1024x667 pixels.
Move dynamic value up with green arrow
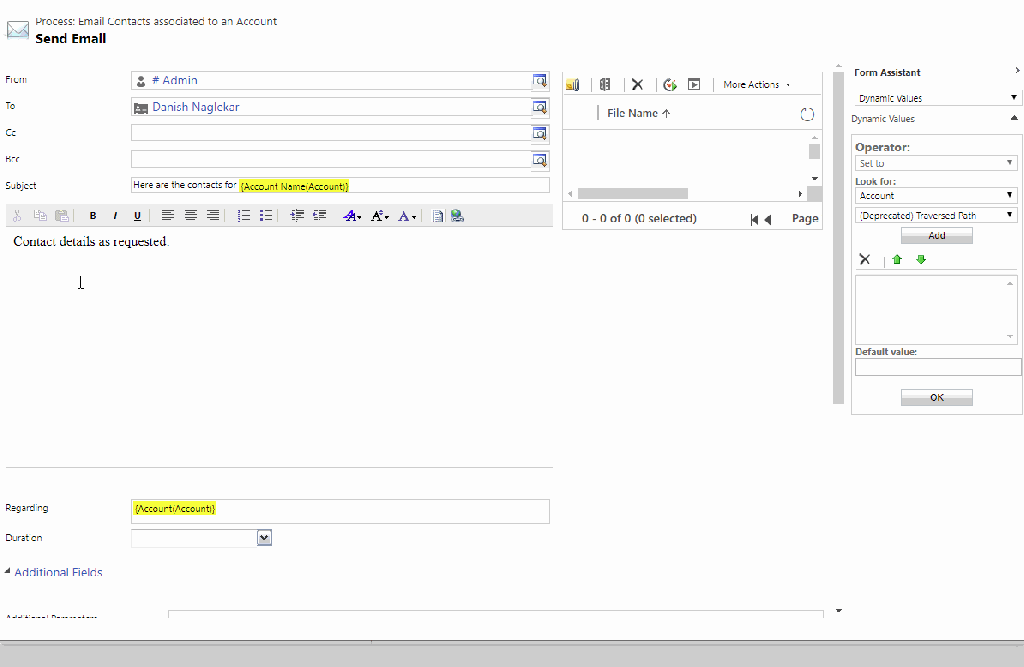(x=897, y=260)
